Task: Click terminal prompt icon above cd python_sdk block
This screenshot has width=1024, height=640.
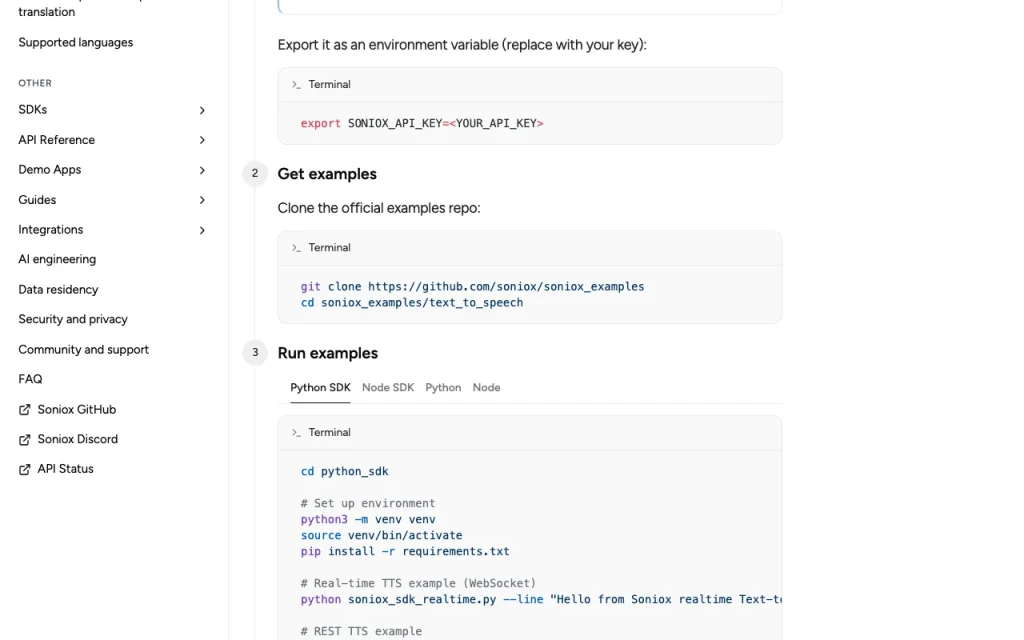Action: 296,432
